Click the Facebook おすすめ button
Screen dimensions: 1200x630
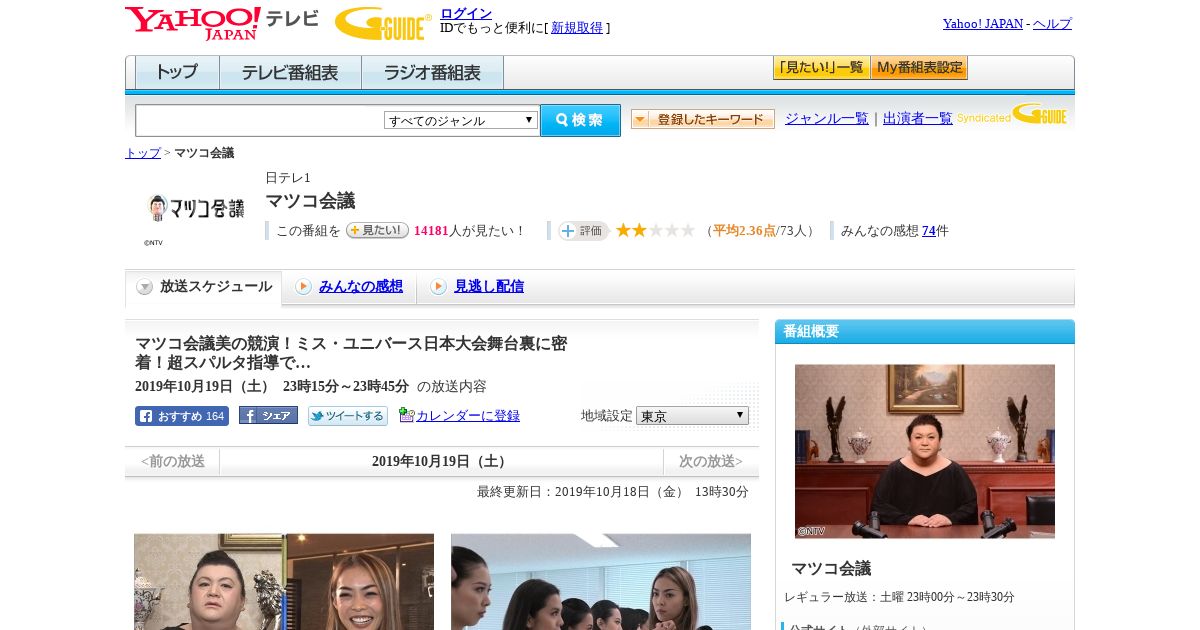(x=182, y=416)
